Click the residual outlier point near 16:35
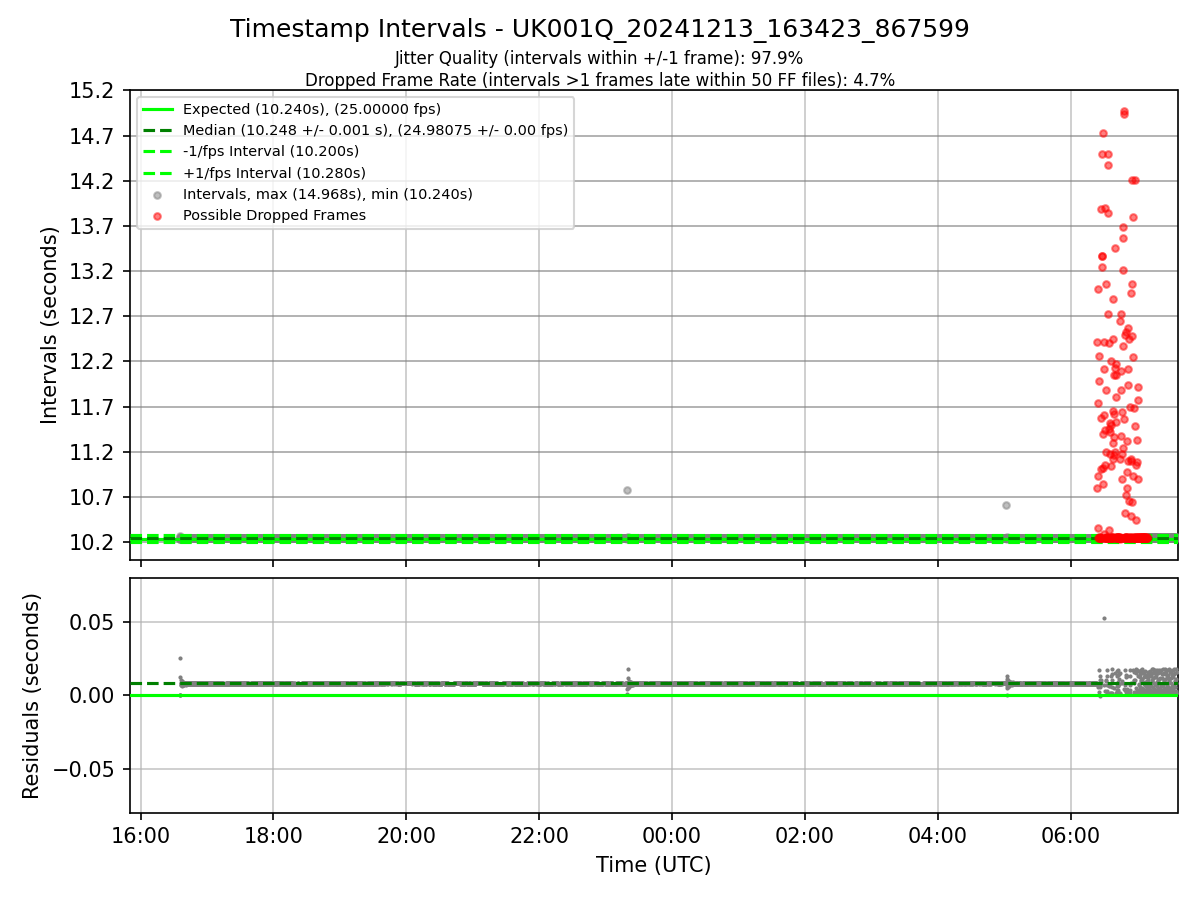The image size is (1200, 900). (180, 658)
